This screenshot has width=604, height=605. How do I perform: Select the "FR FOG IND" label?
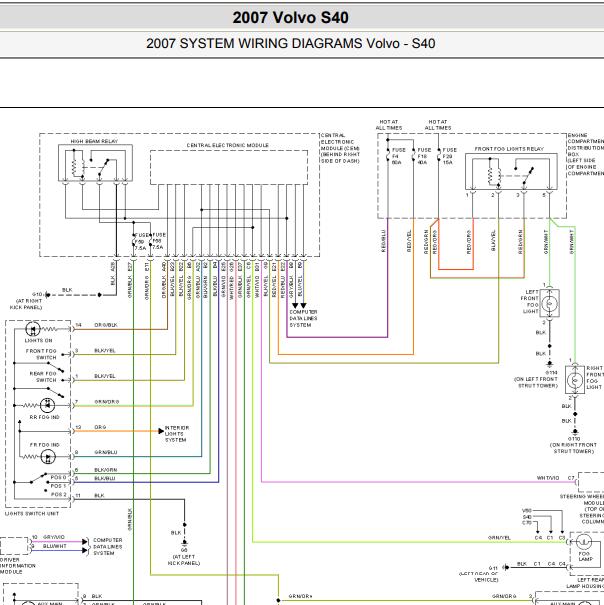tap(45, 445)
